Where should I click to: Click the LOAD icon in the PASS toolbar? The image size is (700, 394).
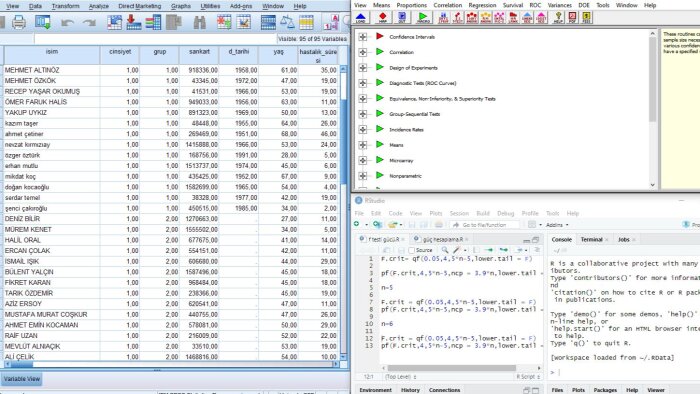pyautogui.click(x=361, y=17)
